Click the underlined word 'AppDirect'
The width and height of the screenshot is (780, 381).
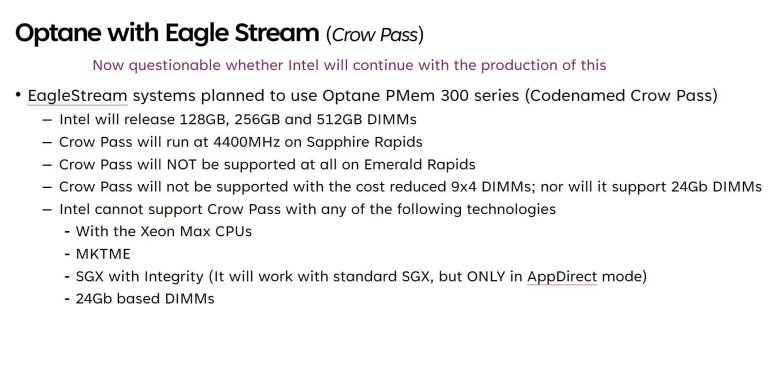pos(562,277)
